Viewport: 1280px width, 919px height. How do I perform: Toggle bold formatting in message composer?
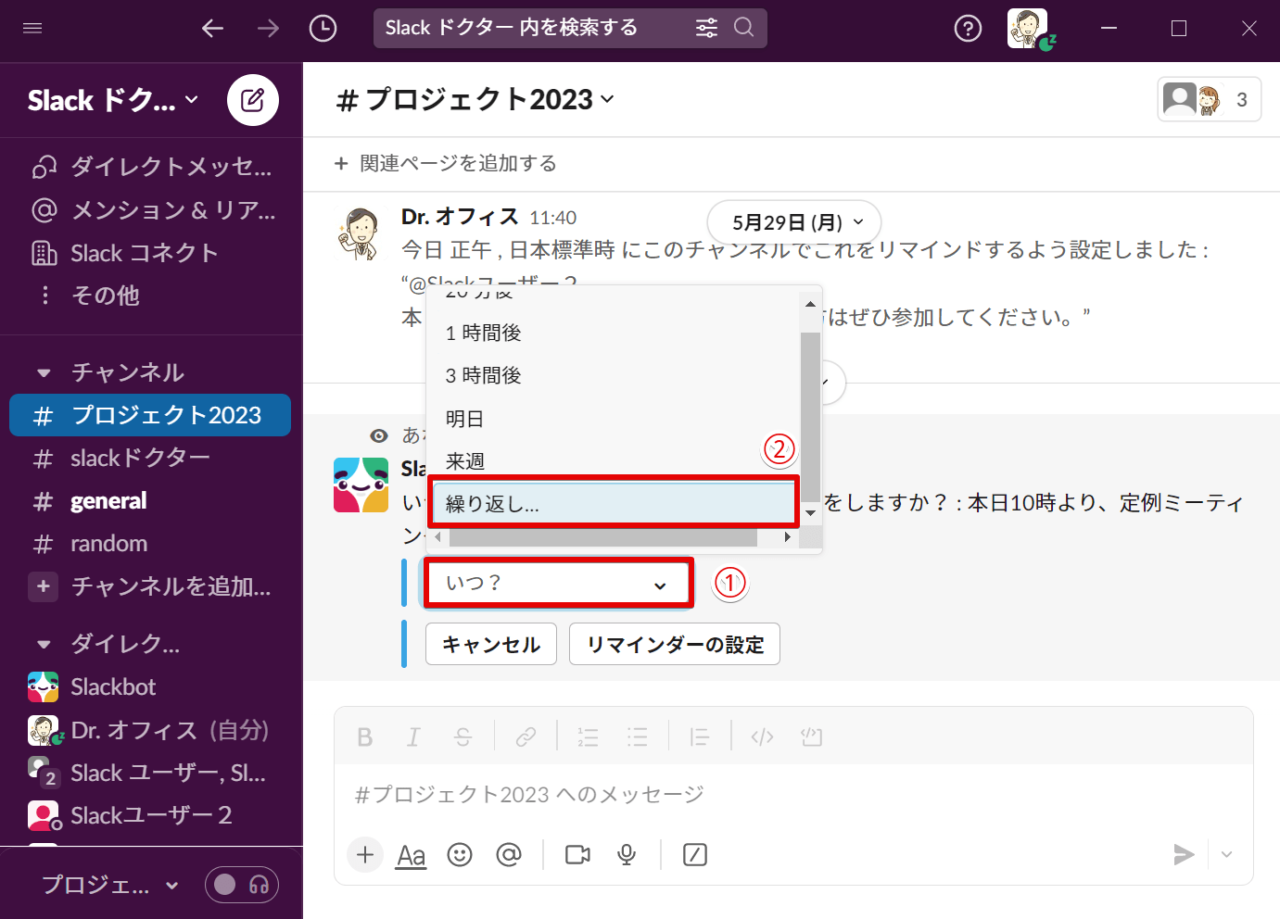point(365,738)
